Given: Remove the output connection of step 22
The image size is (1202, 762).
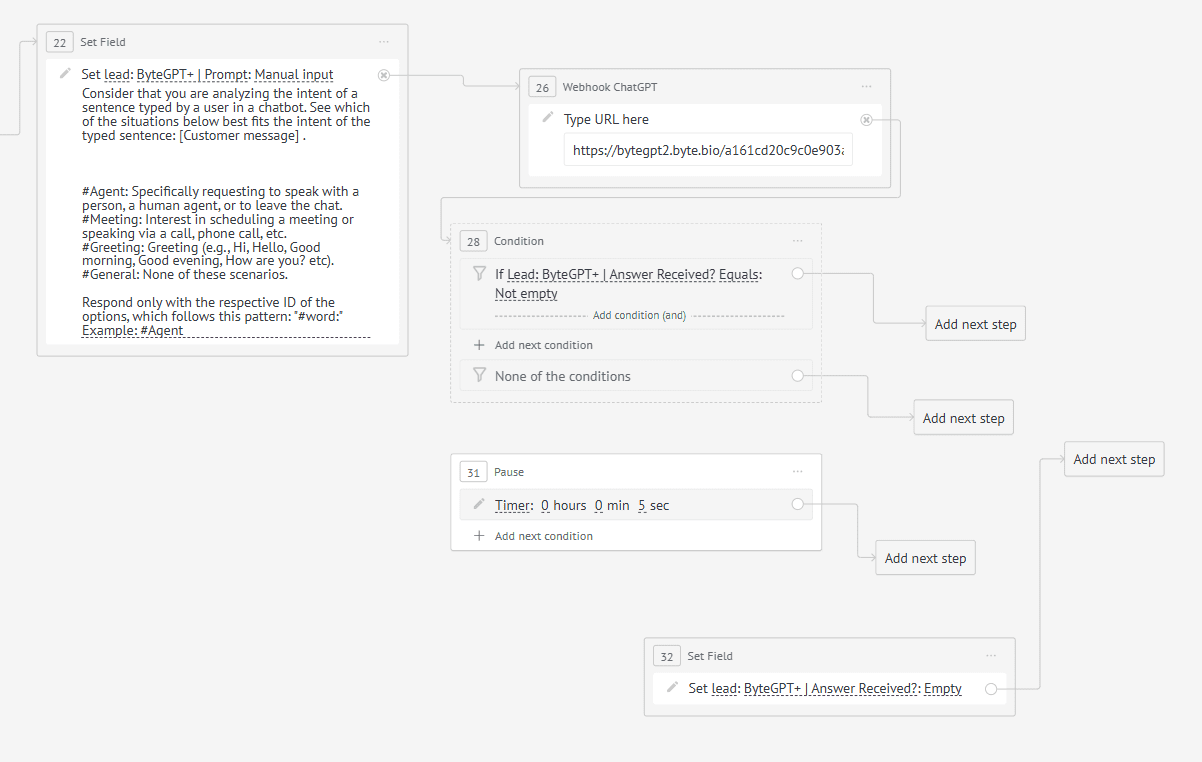Looking at the screenshot, I should [x=383, y=75].
